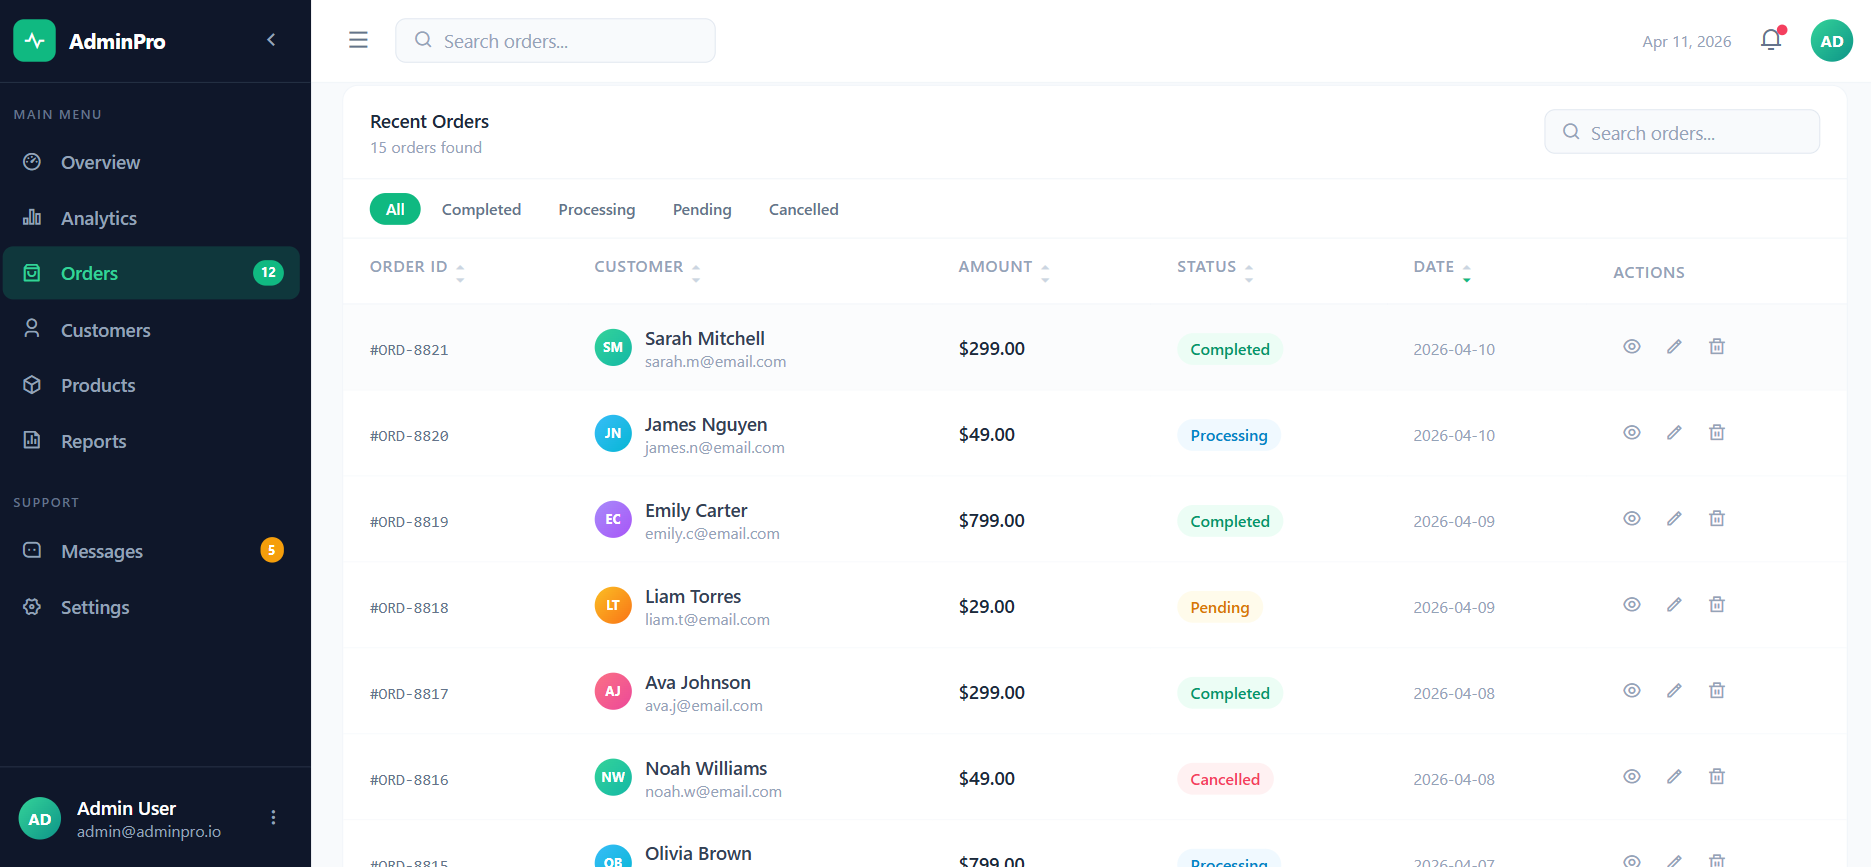Collapse the sidebar with the chevron arrow
1871x867 pixels.
[271, 40]
